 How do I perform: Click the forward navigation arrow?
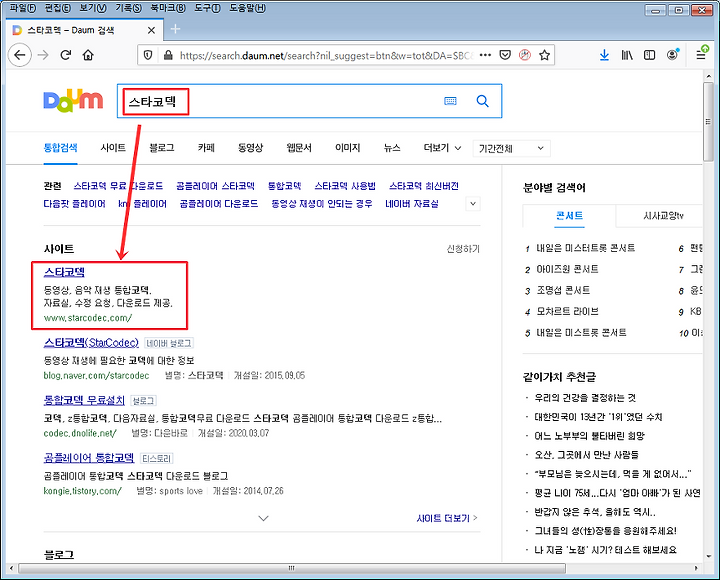pyautogui.click(x=43, y=55)
